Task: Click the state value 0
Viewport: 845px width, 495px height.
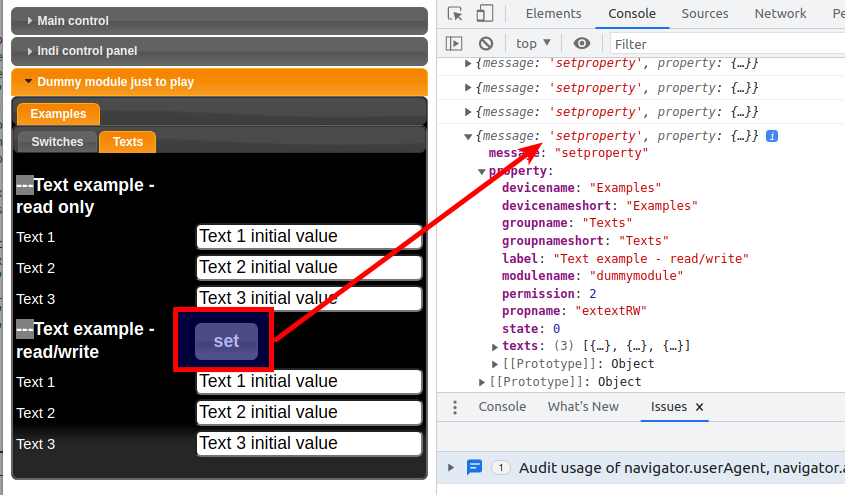Action: 557,329
